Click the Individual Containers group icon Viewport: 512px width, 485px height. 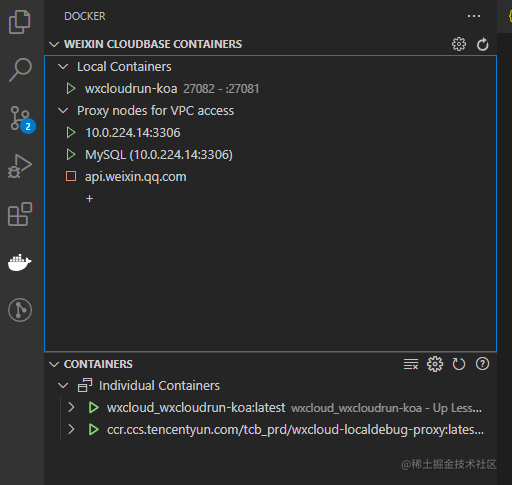tap(85, 385)
